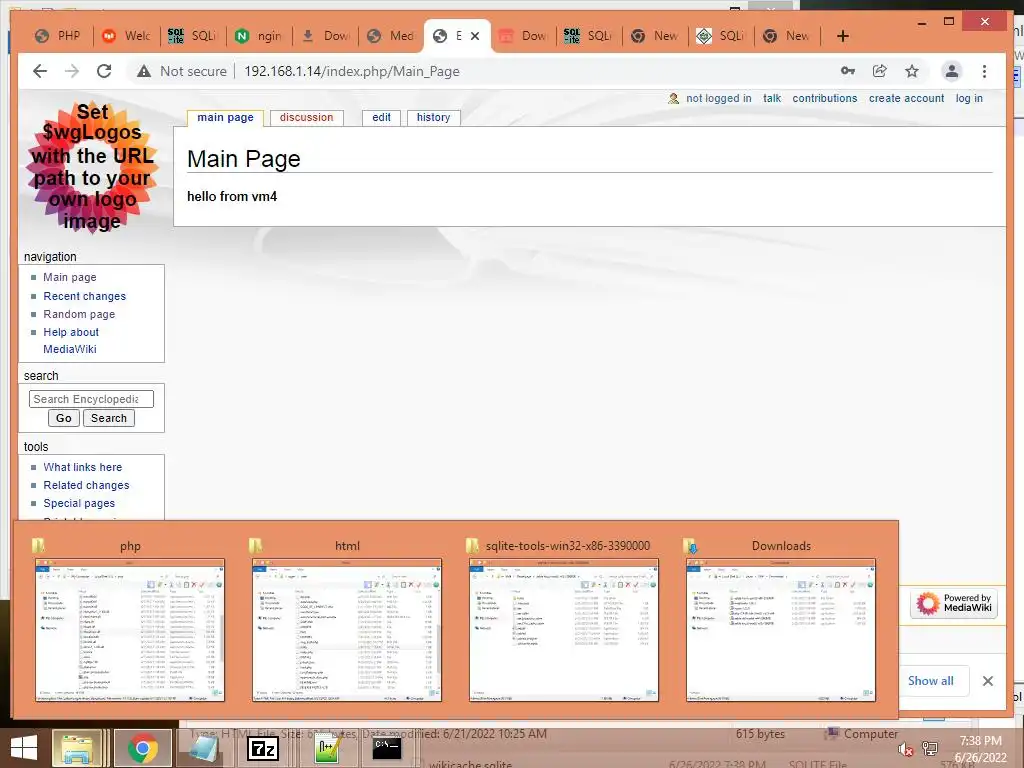Open the saved passwords key icon
The height and width of the screenshot is (768, 1024).
pyautogui.click(x=848, y=71)
